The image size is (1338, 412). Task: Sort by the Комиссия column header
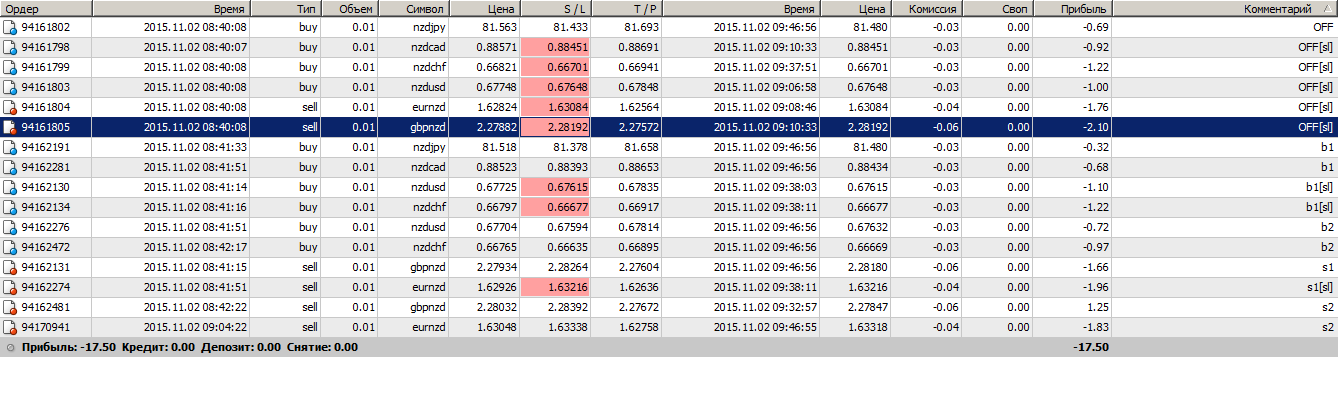click(926, 8)
